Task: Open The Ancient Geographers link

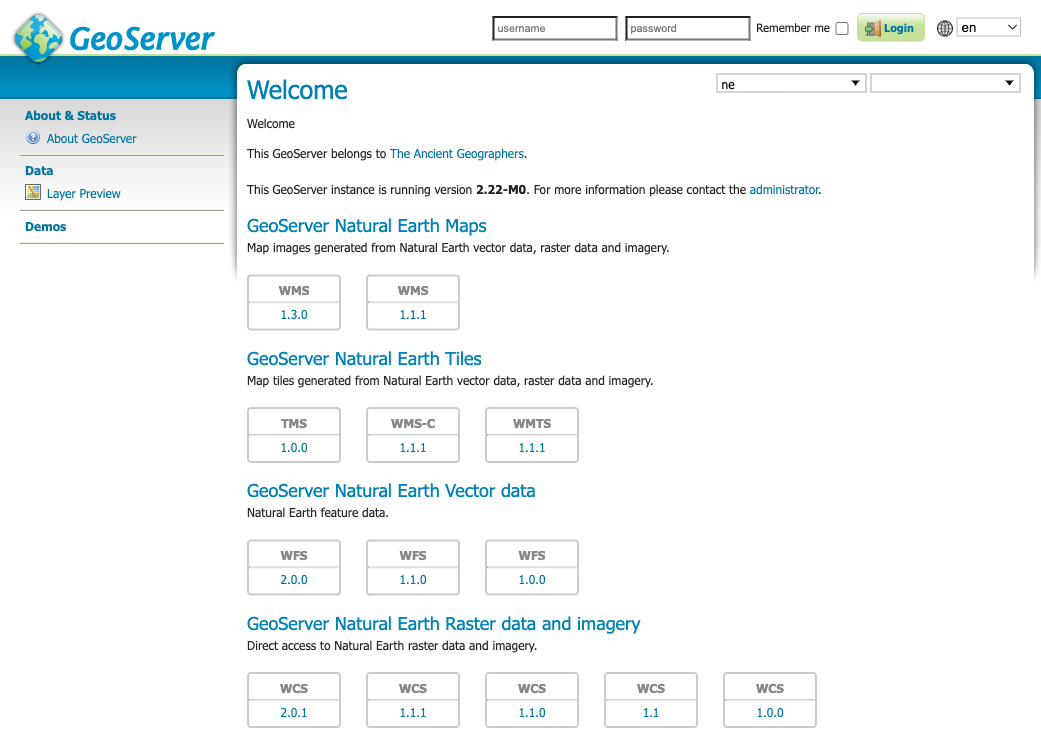Action: 457,154
